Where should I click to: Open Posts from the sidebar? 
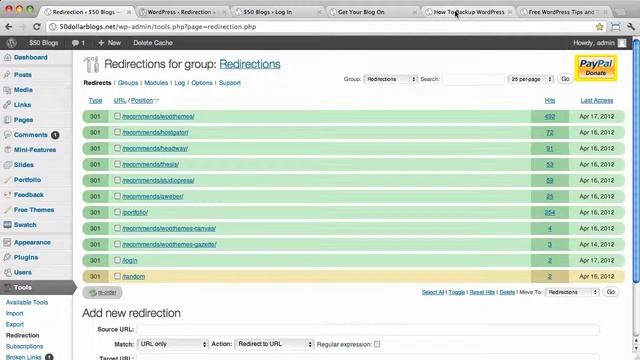22,75
